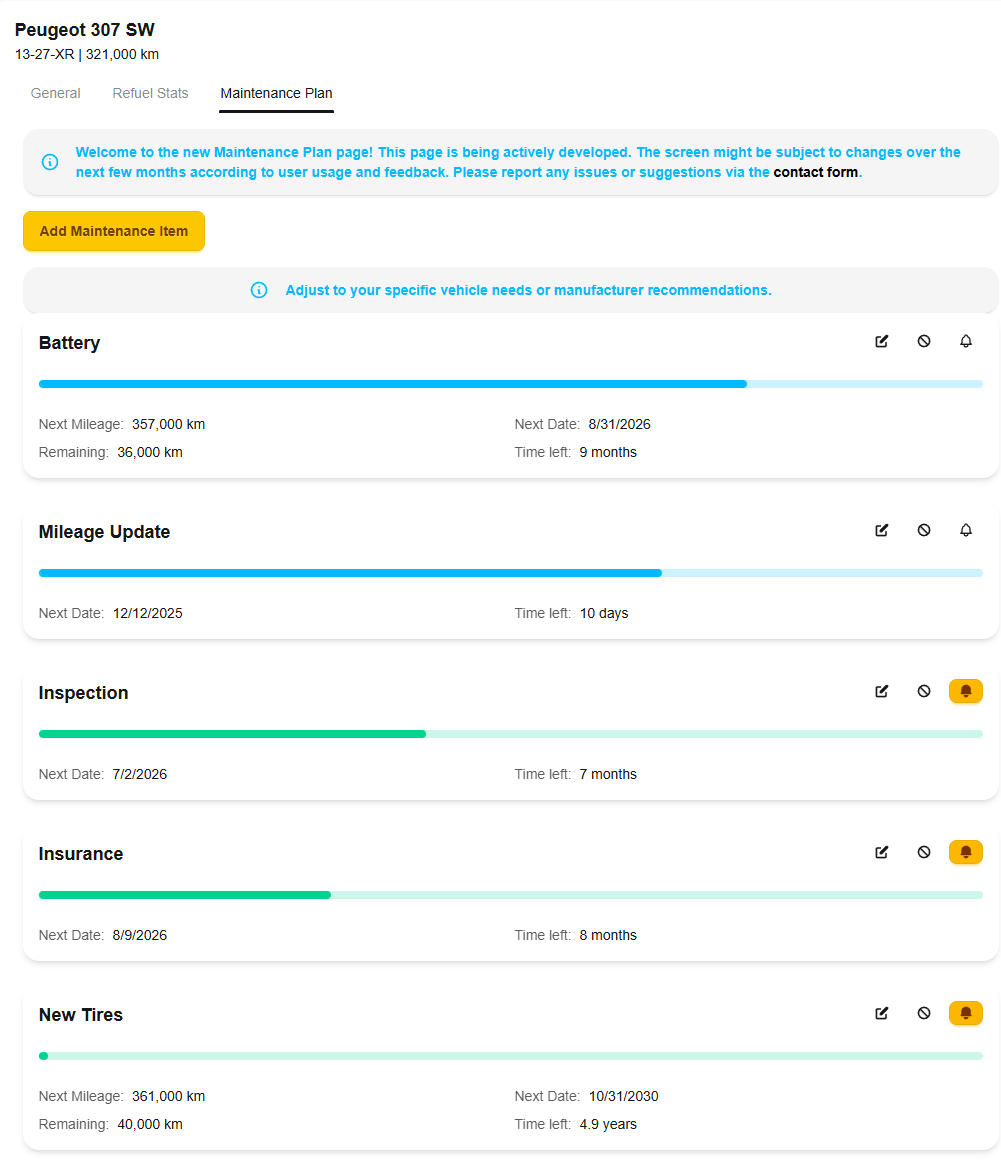1001x1161 pixels.
Task: Disable the Mileage Update item
Action: (x=923, y=530)
